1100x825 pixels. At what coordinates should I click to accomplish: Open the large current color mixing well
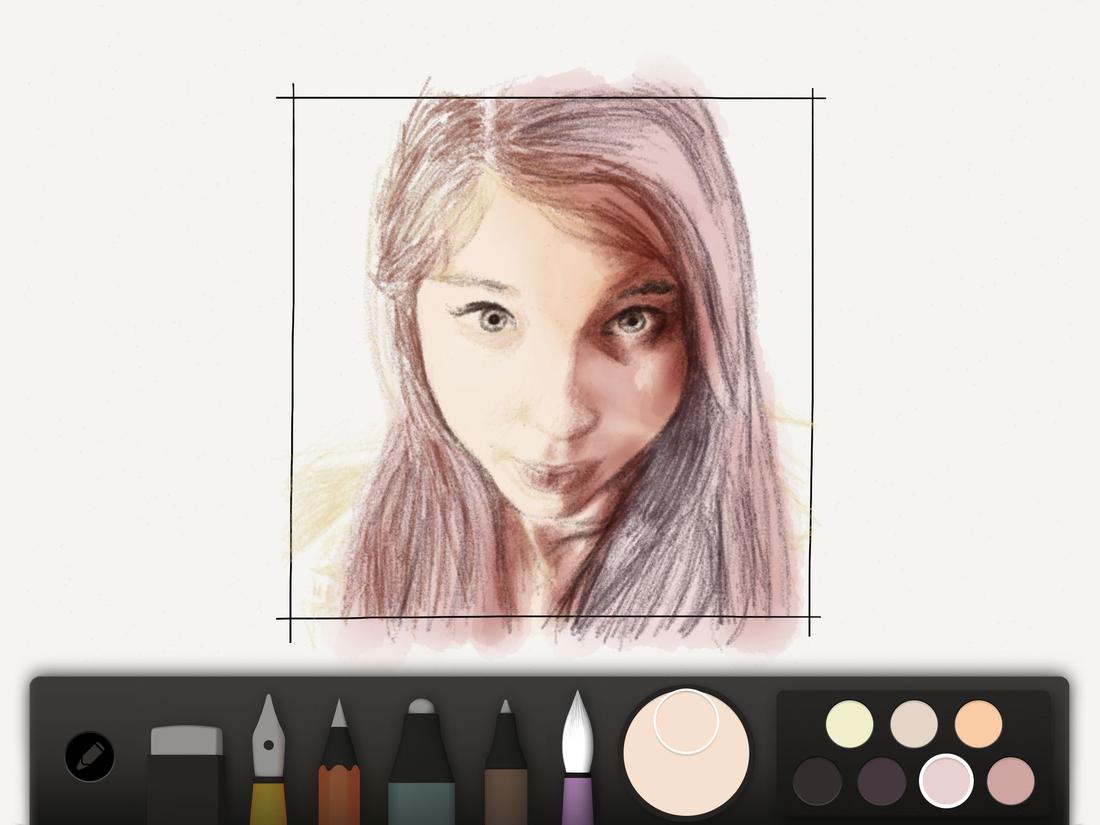click(x=685, y=755)
